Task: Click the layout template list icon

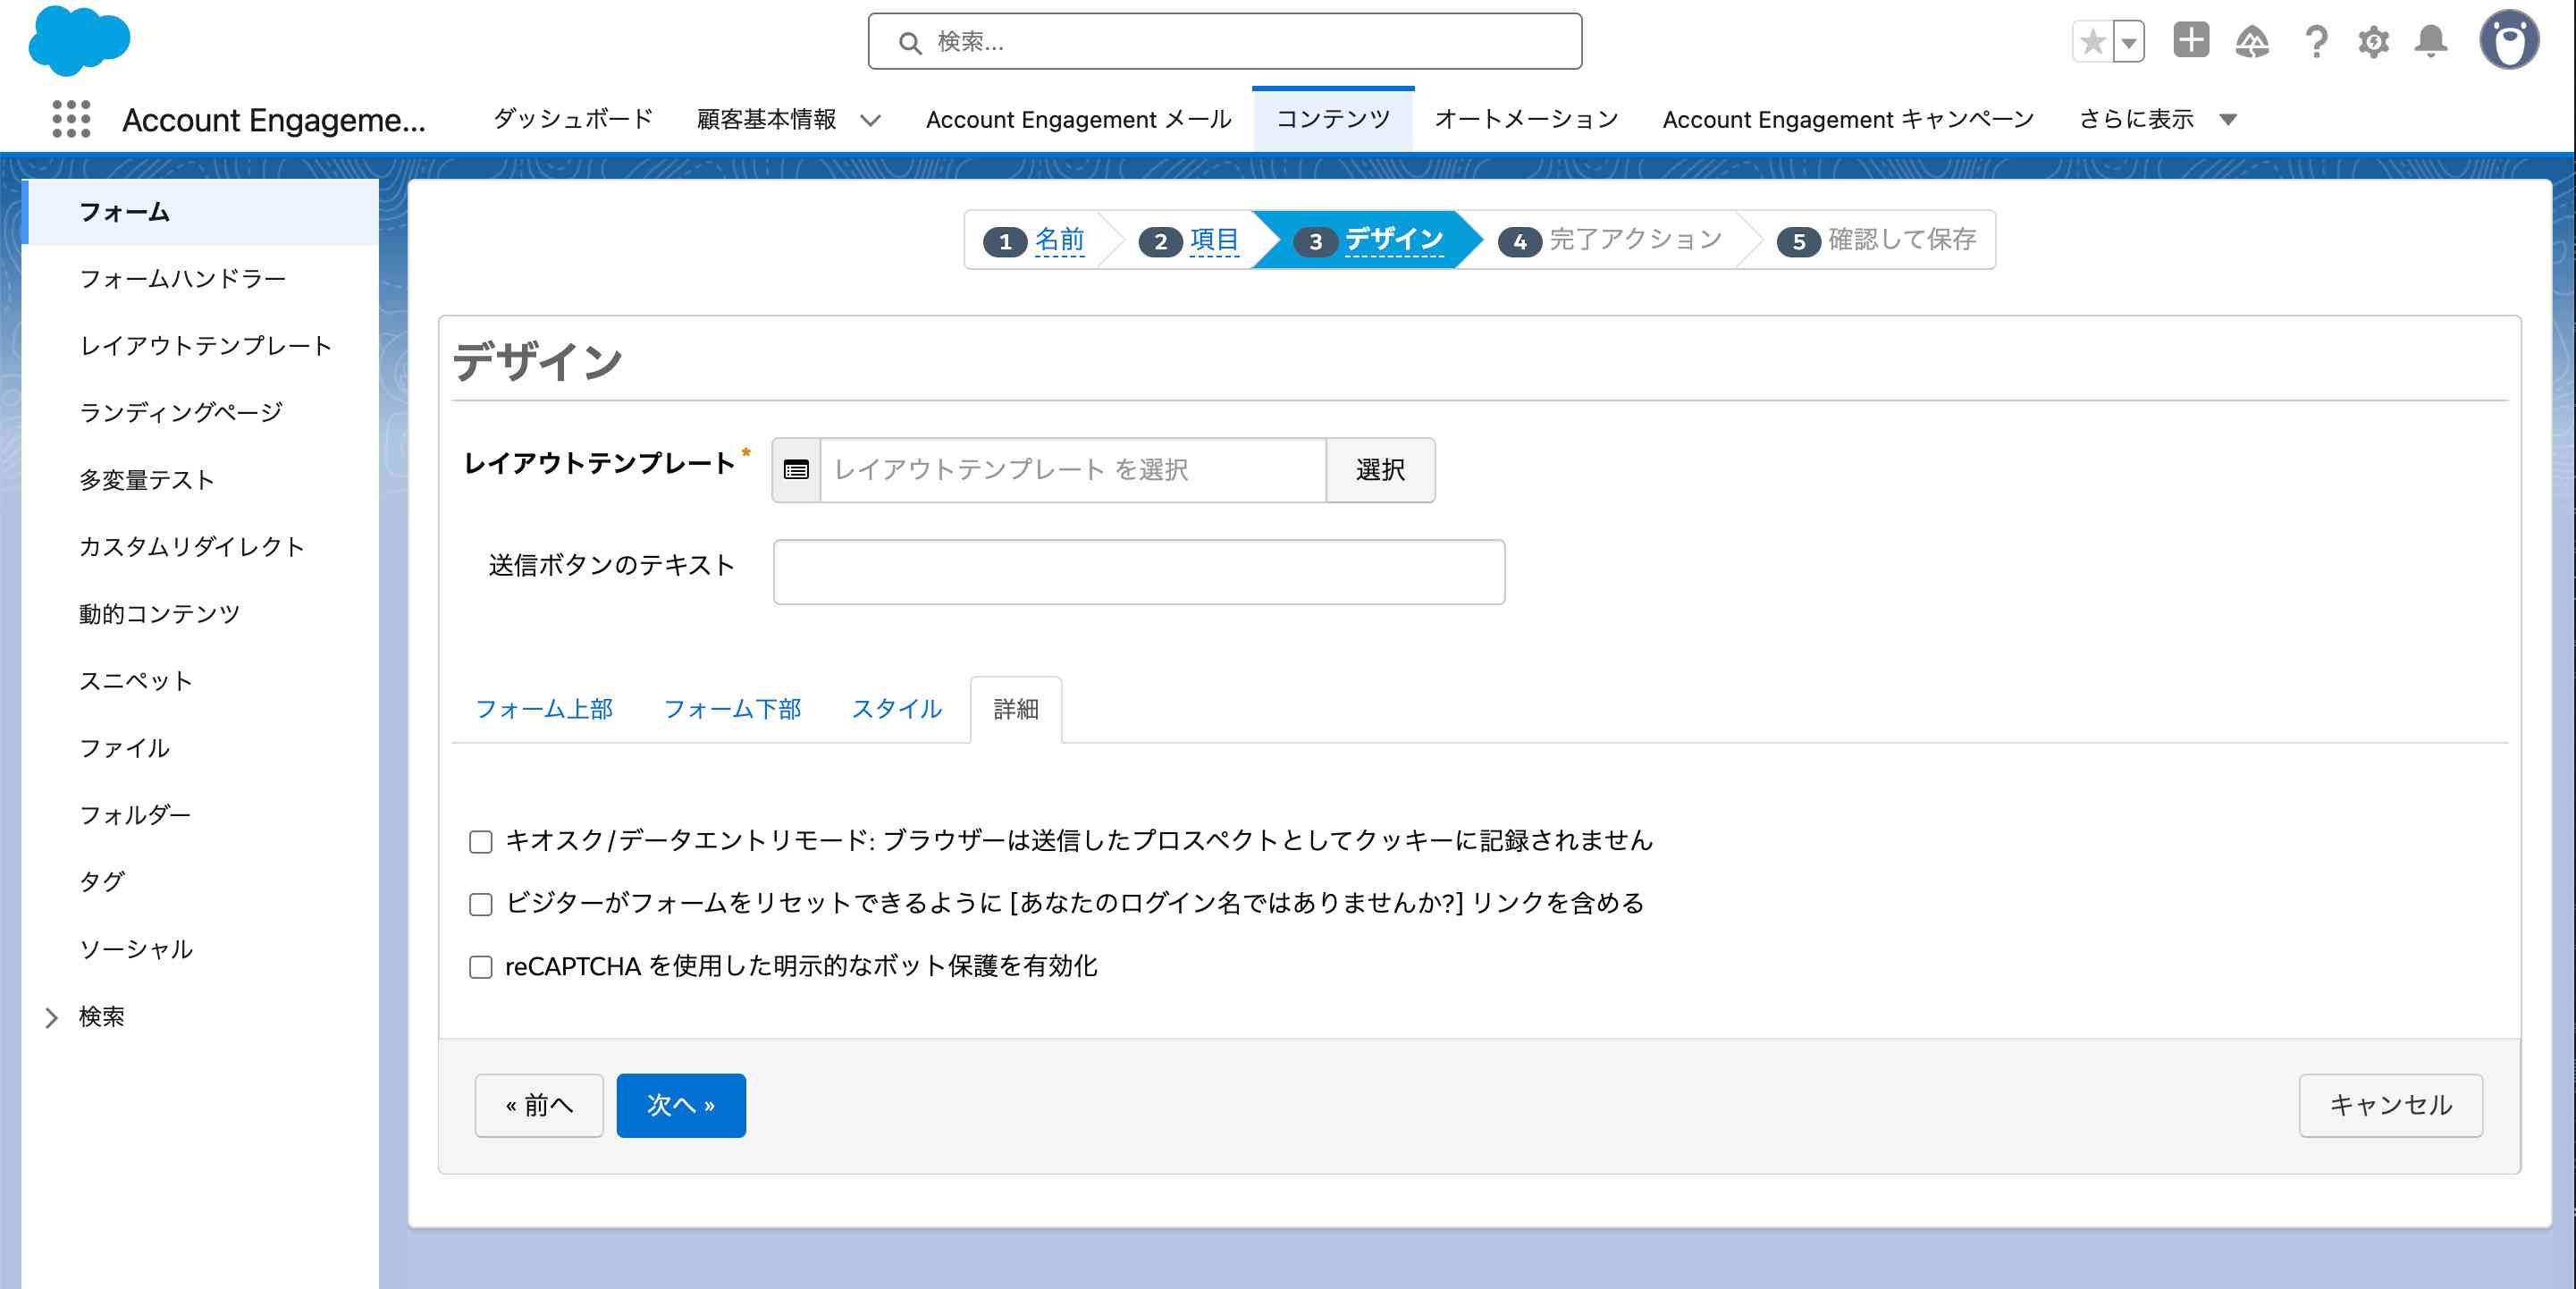Action: tap(796, 470)
